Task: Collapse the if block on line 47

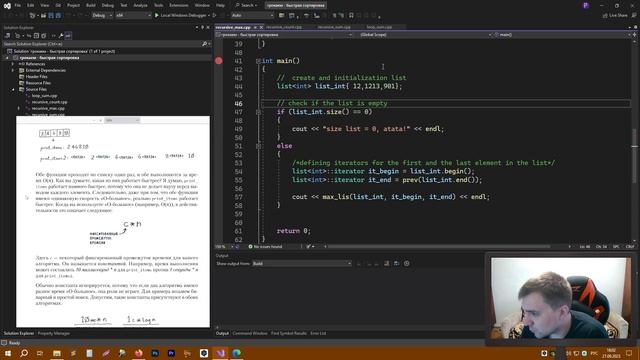Action: (258, 112)
